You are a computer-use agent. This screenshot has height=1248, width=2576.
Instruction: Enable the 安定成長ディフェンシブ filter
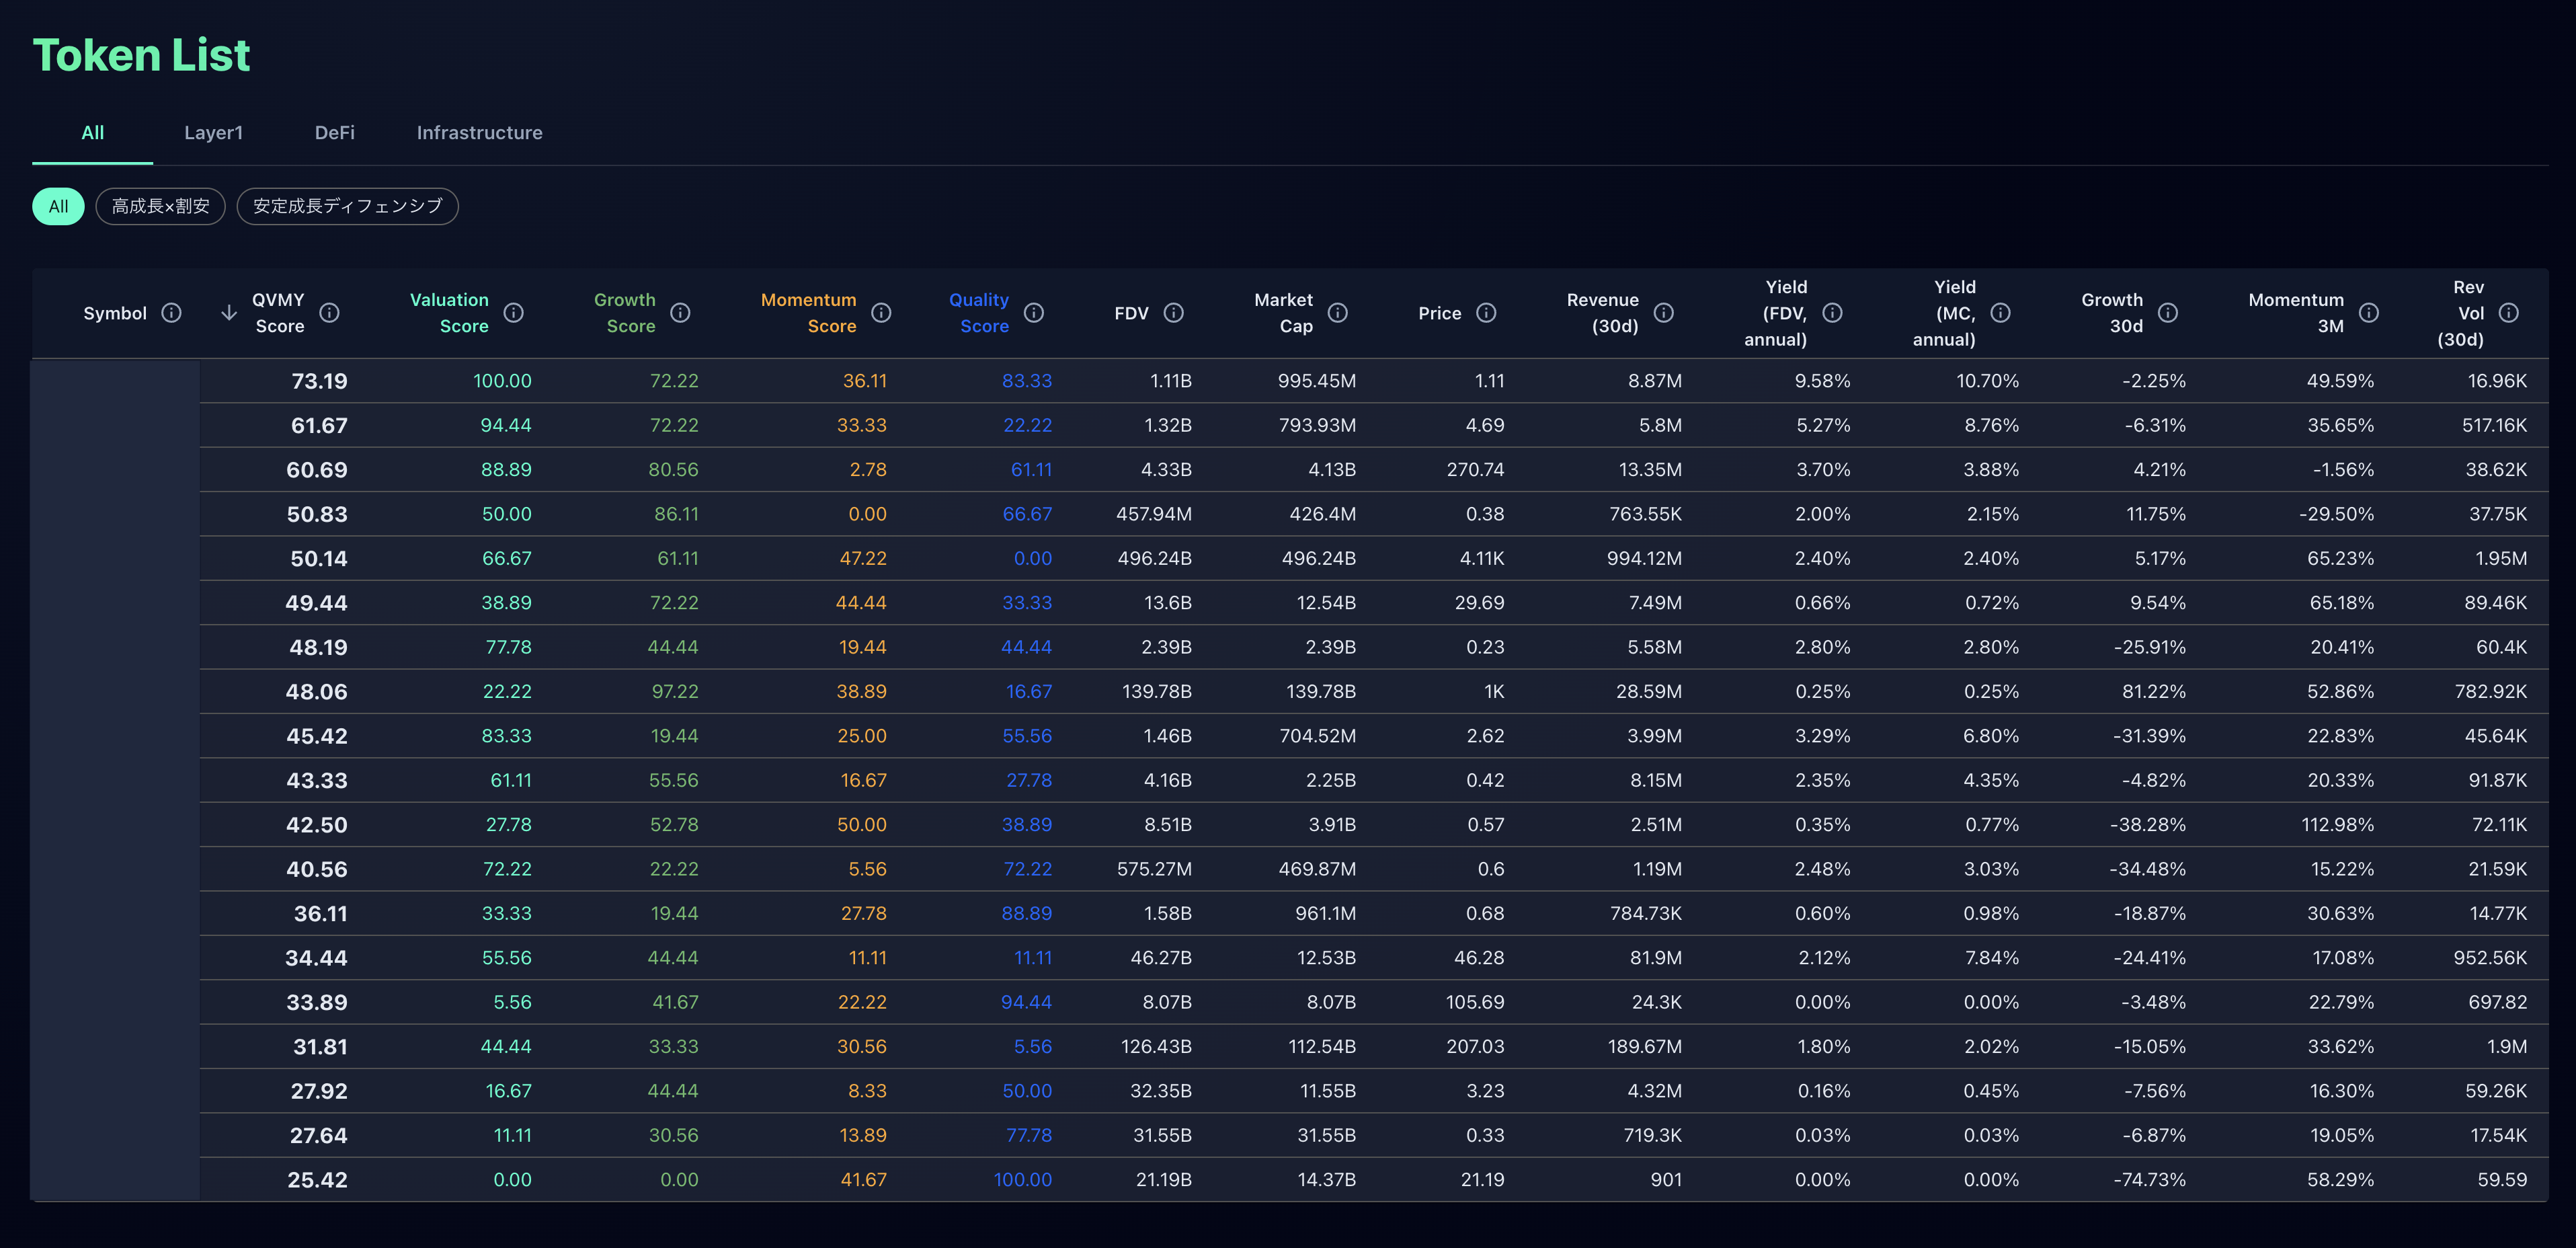pyautogui.click(x=347, y=206)
